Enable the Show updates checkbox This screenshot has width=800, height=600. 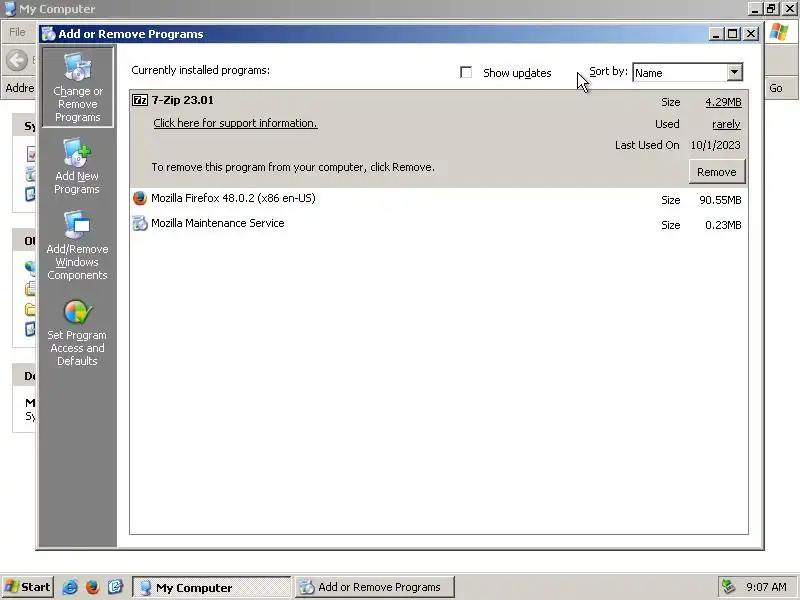[466, 72]
